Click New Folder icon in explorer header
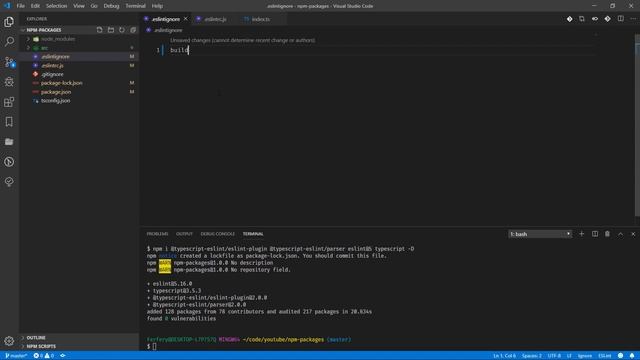This screenshot has width=640, height=360. point(111,30)
